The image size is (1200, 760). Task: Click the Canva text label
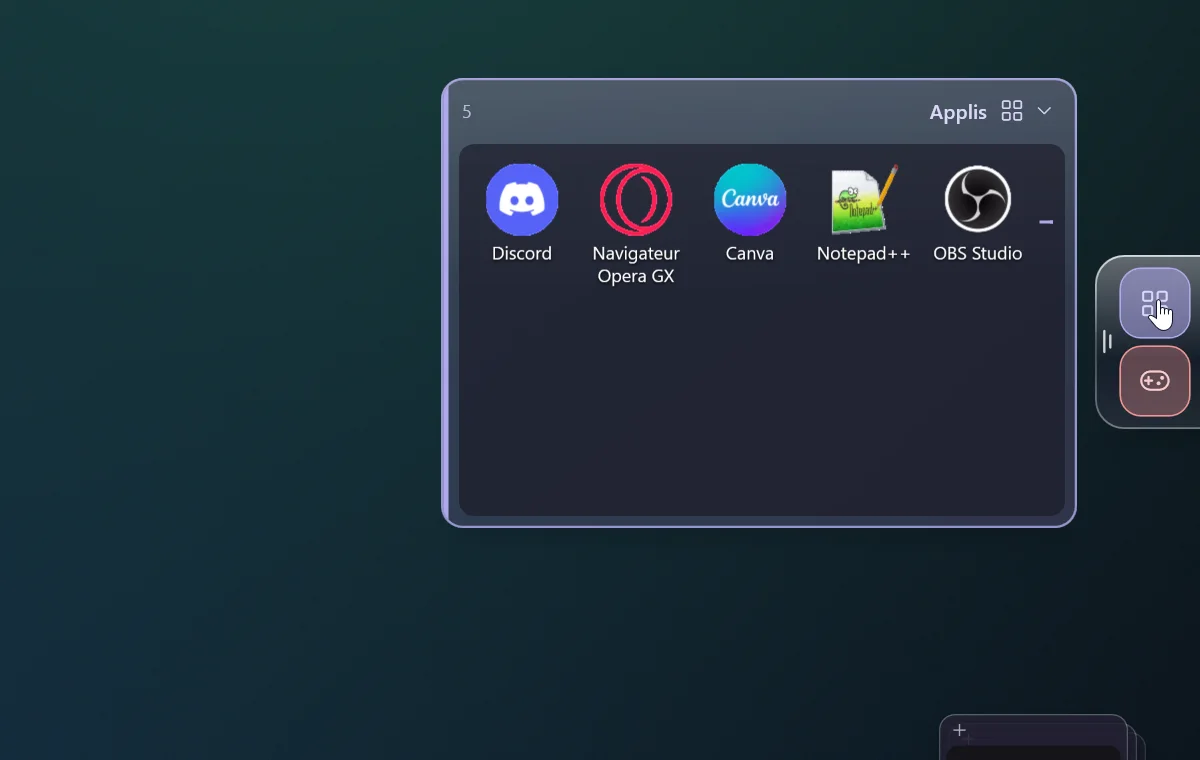coord(750,254)
